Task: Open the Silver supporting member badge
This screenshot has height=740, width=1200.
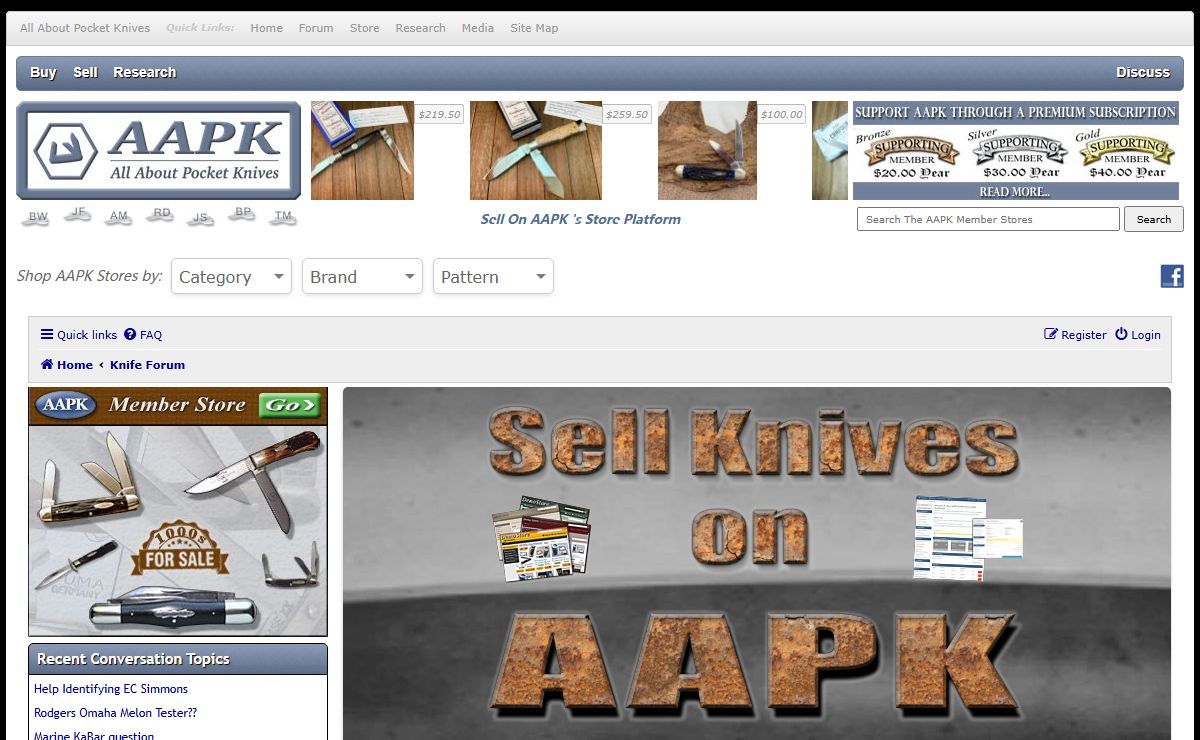Action: pos(1019,154)
